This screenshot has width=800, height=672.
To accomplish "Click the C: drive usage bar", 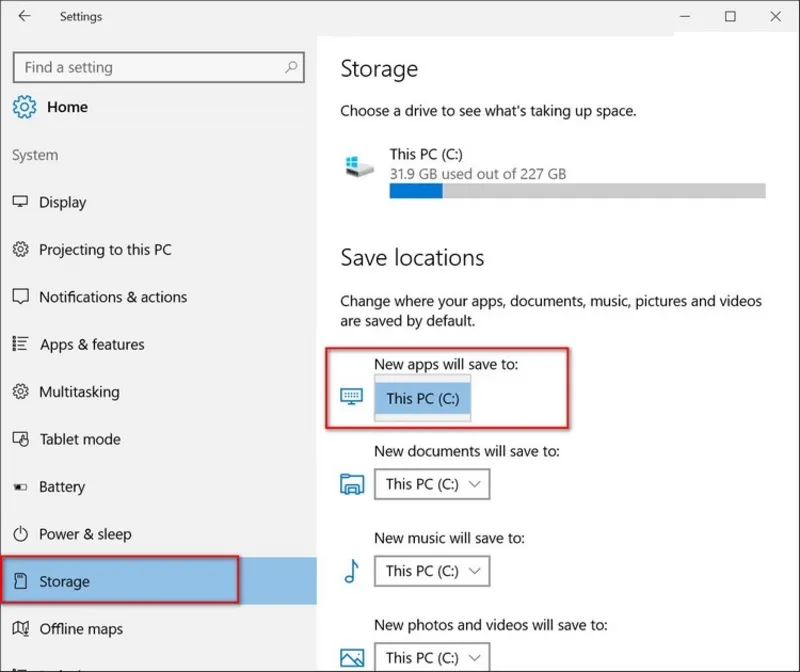I will coord(577,191).
